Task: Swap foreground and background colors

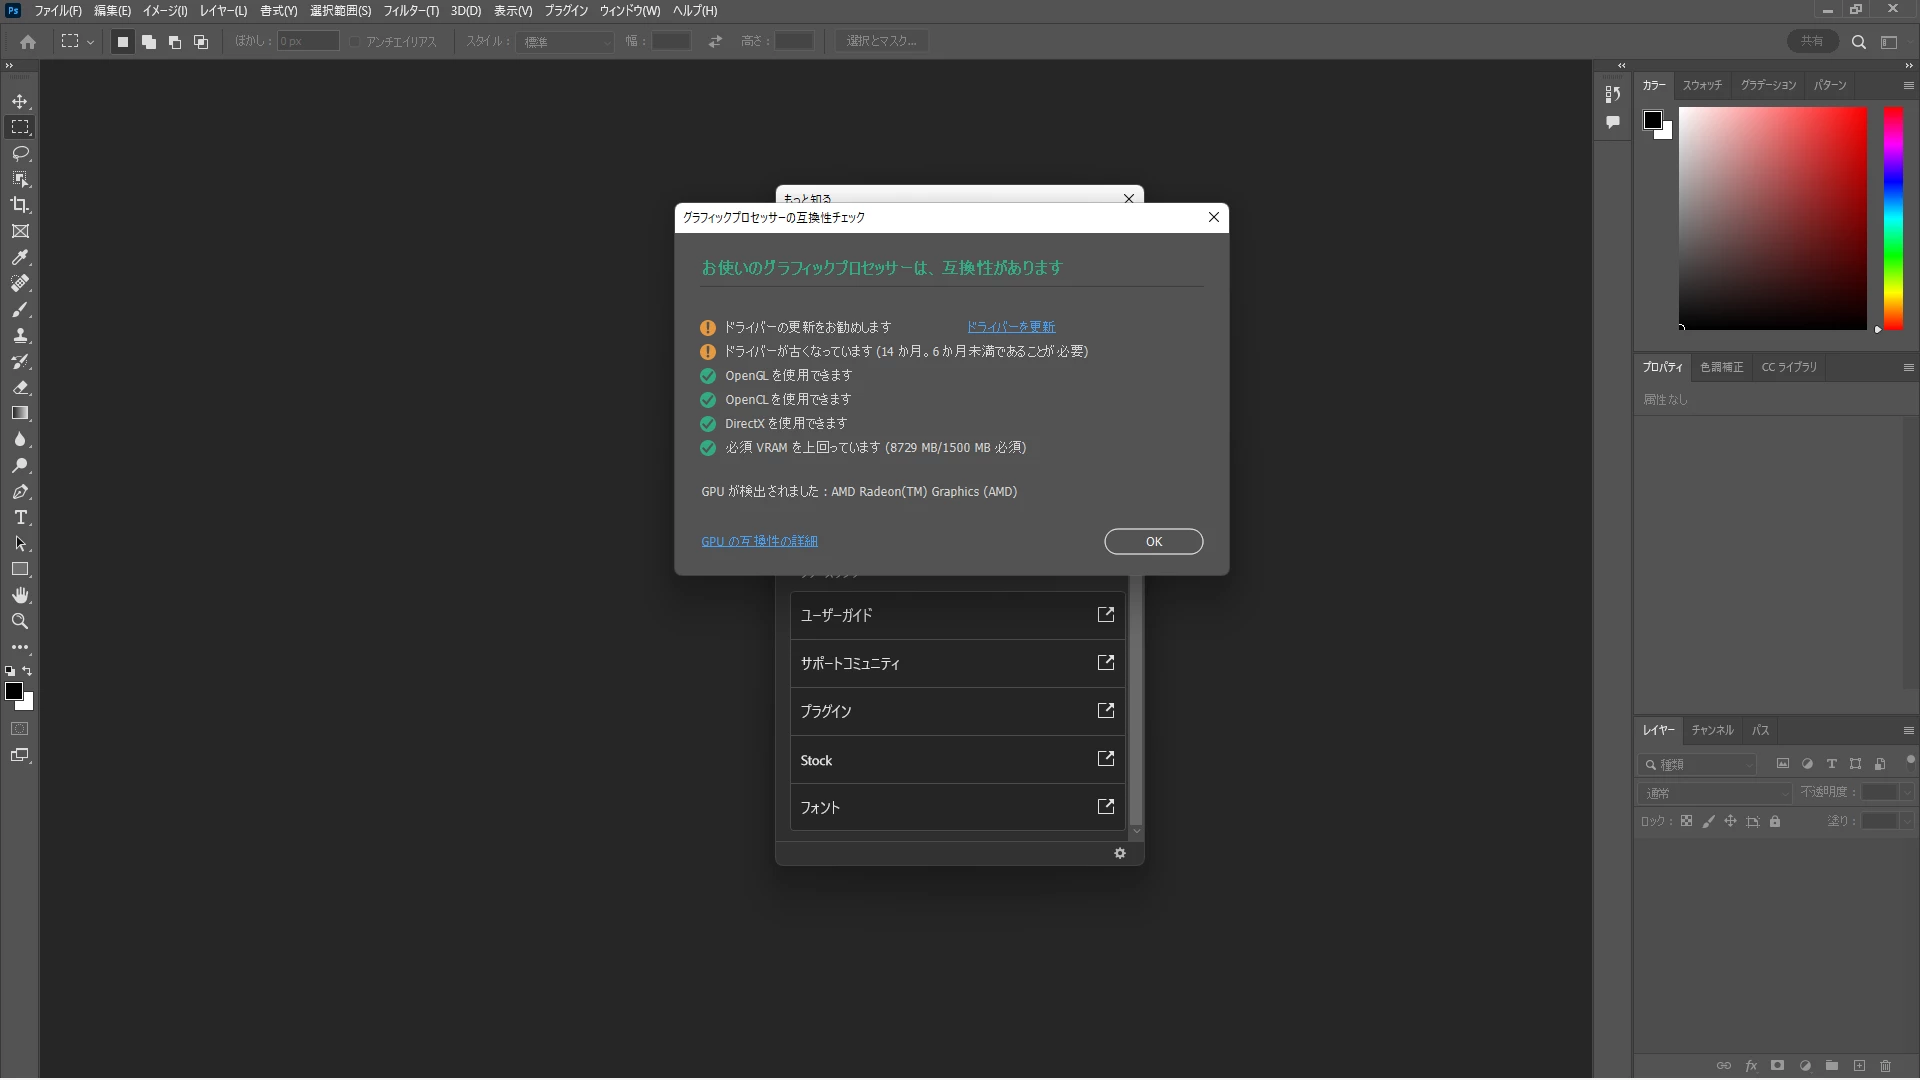Action: click(28, 671)
